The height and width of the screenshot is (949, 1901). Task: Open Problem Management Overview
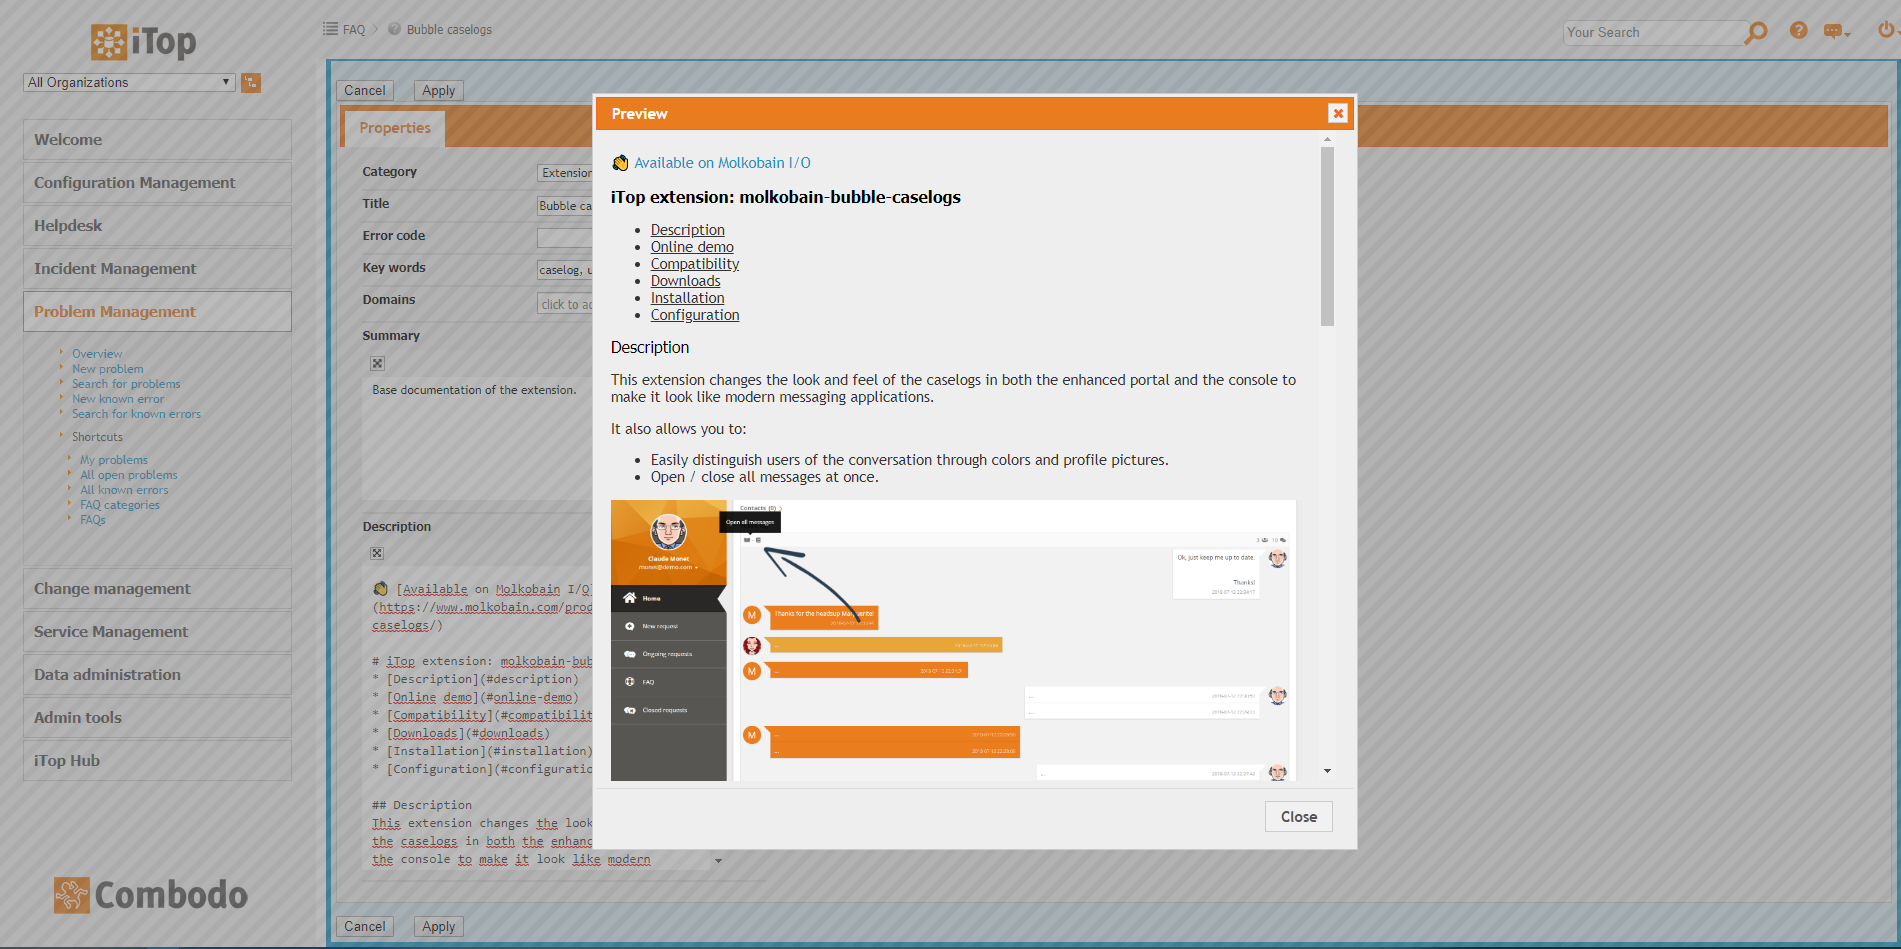coord(97,354)
